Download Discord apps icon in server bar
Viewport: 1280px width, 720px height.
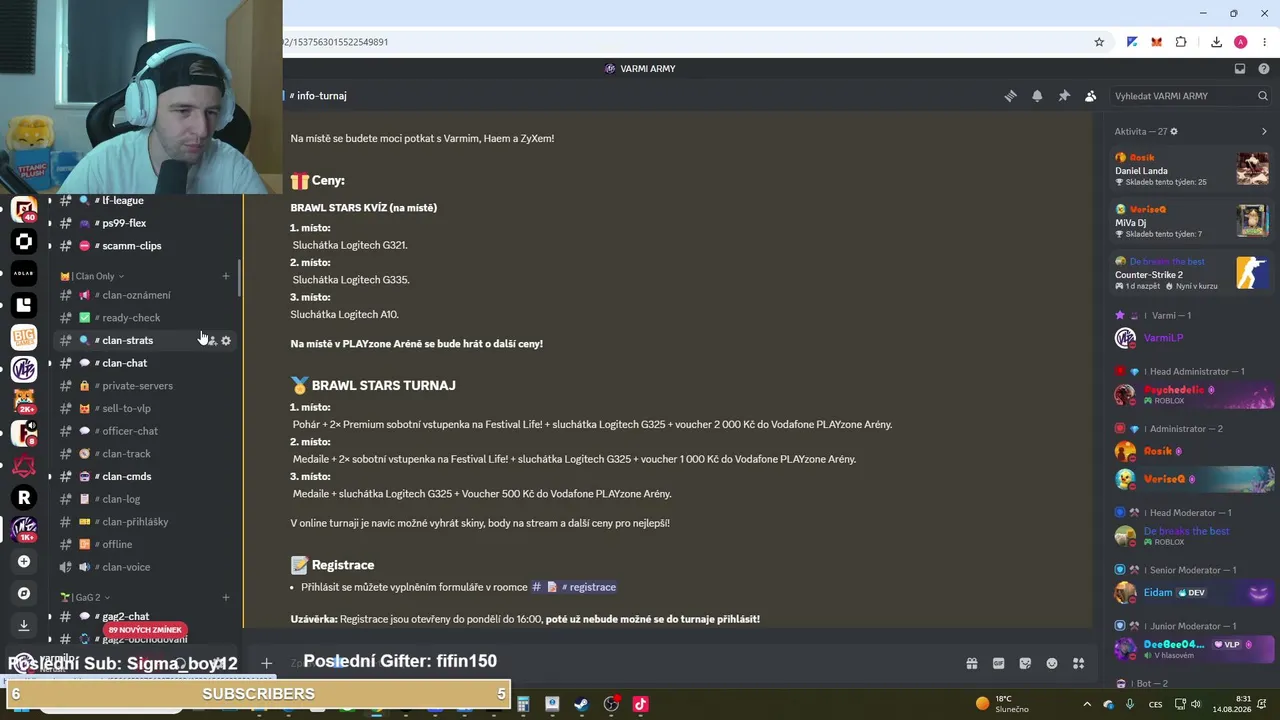click(x=24, y=625)
